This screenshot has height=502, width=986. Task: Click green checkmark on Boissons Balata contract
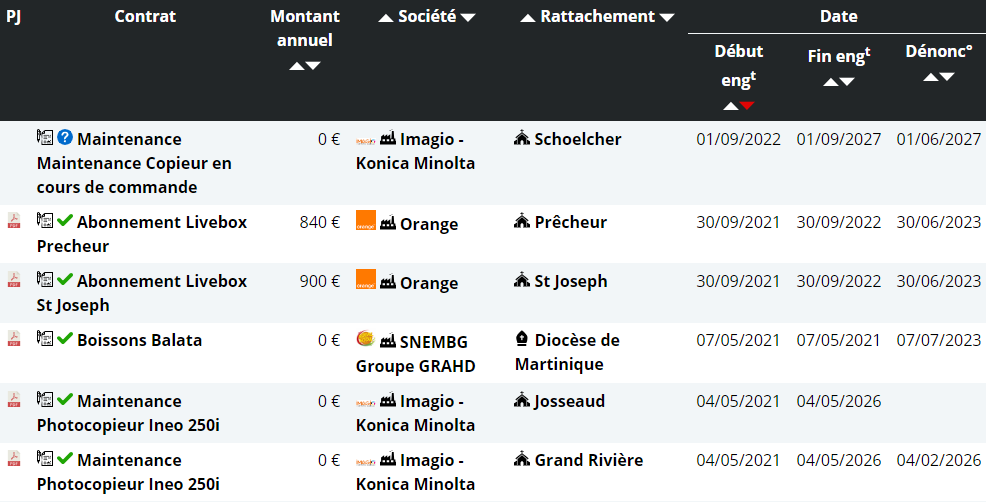tap(65, 338)
